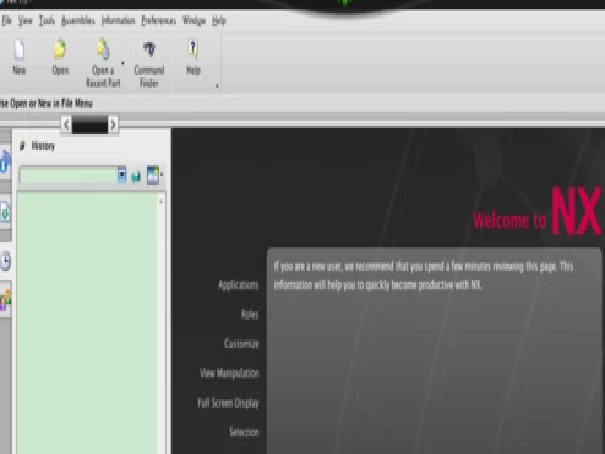
Task: Click the New file icon
Action: click(x=19, y=50)
